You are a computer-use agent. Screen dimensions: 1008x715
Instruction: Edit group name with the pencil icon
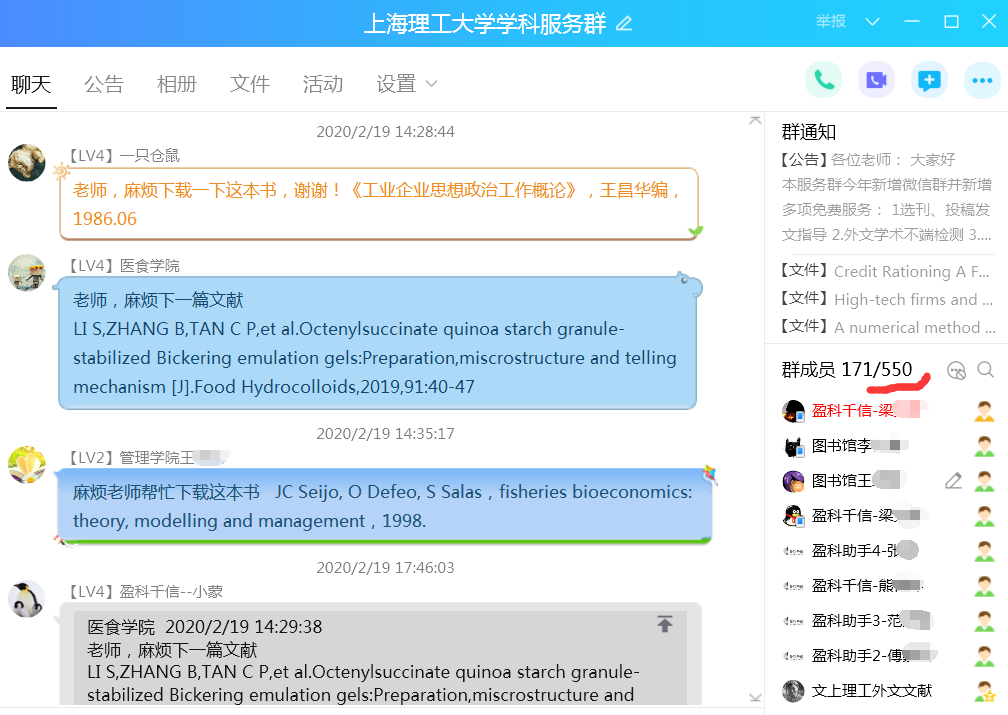624,23
